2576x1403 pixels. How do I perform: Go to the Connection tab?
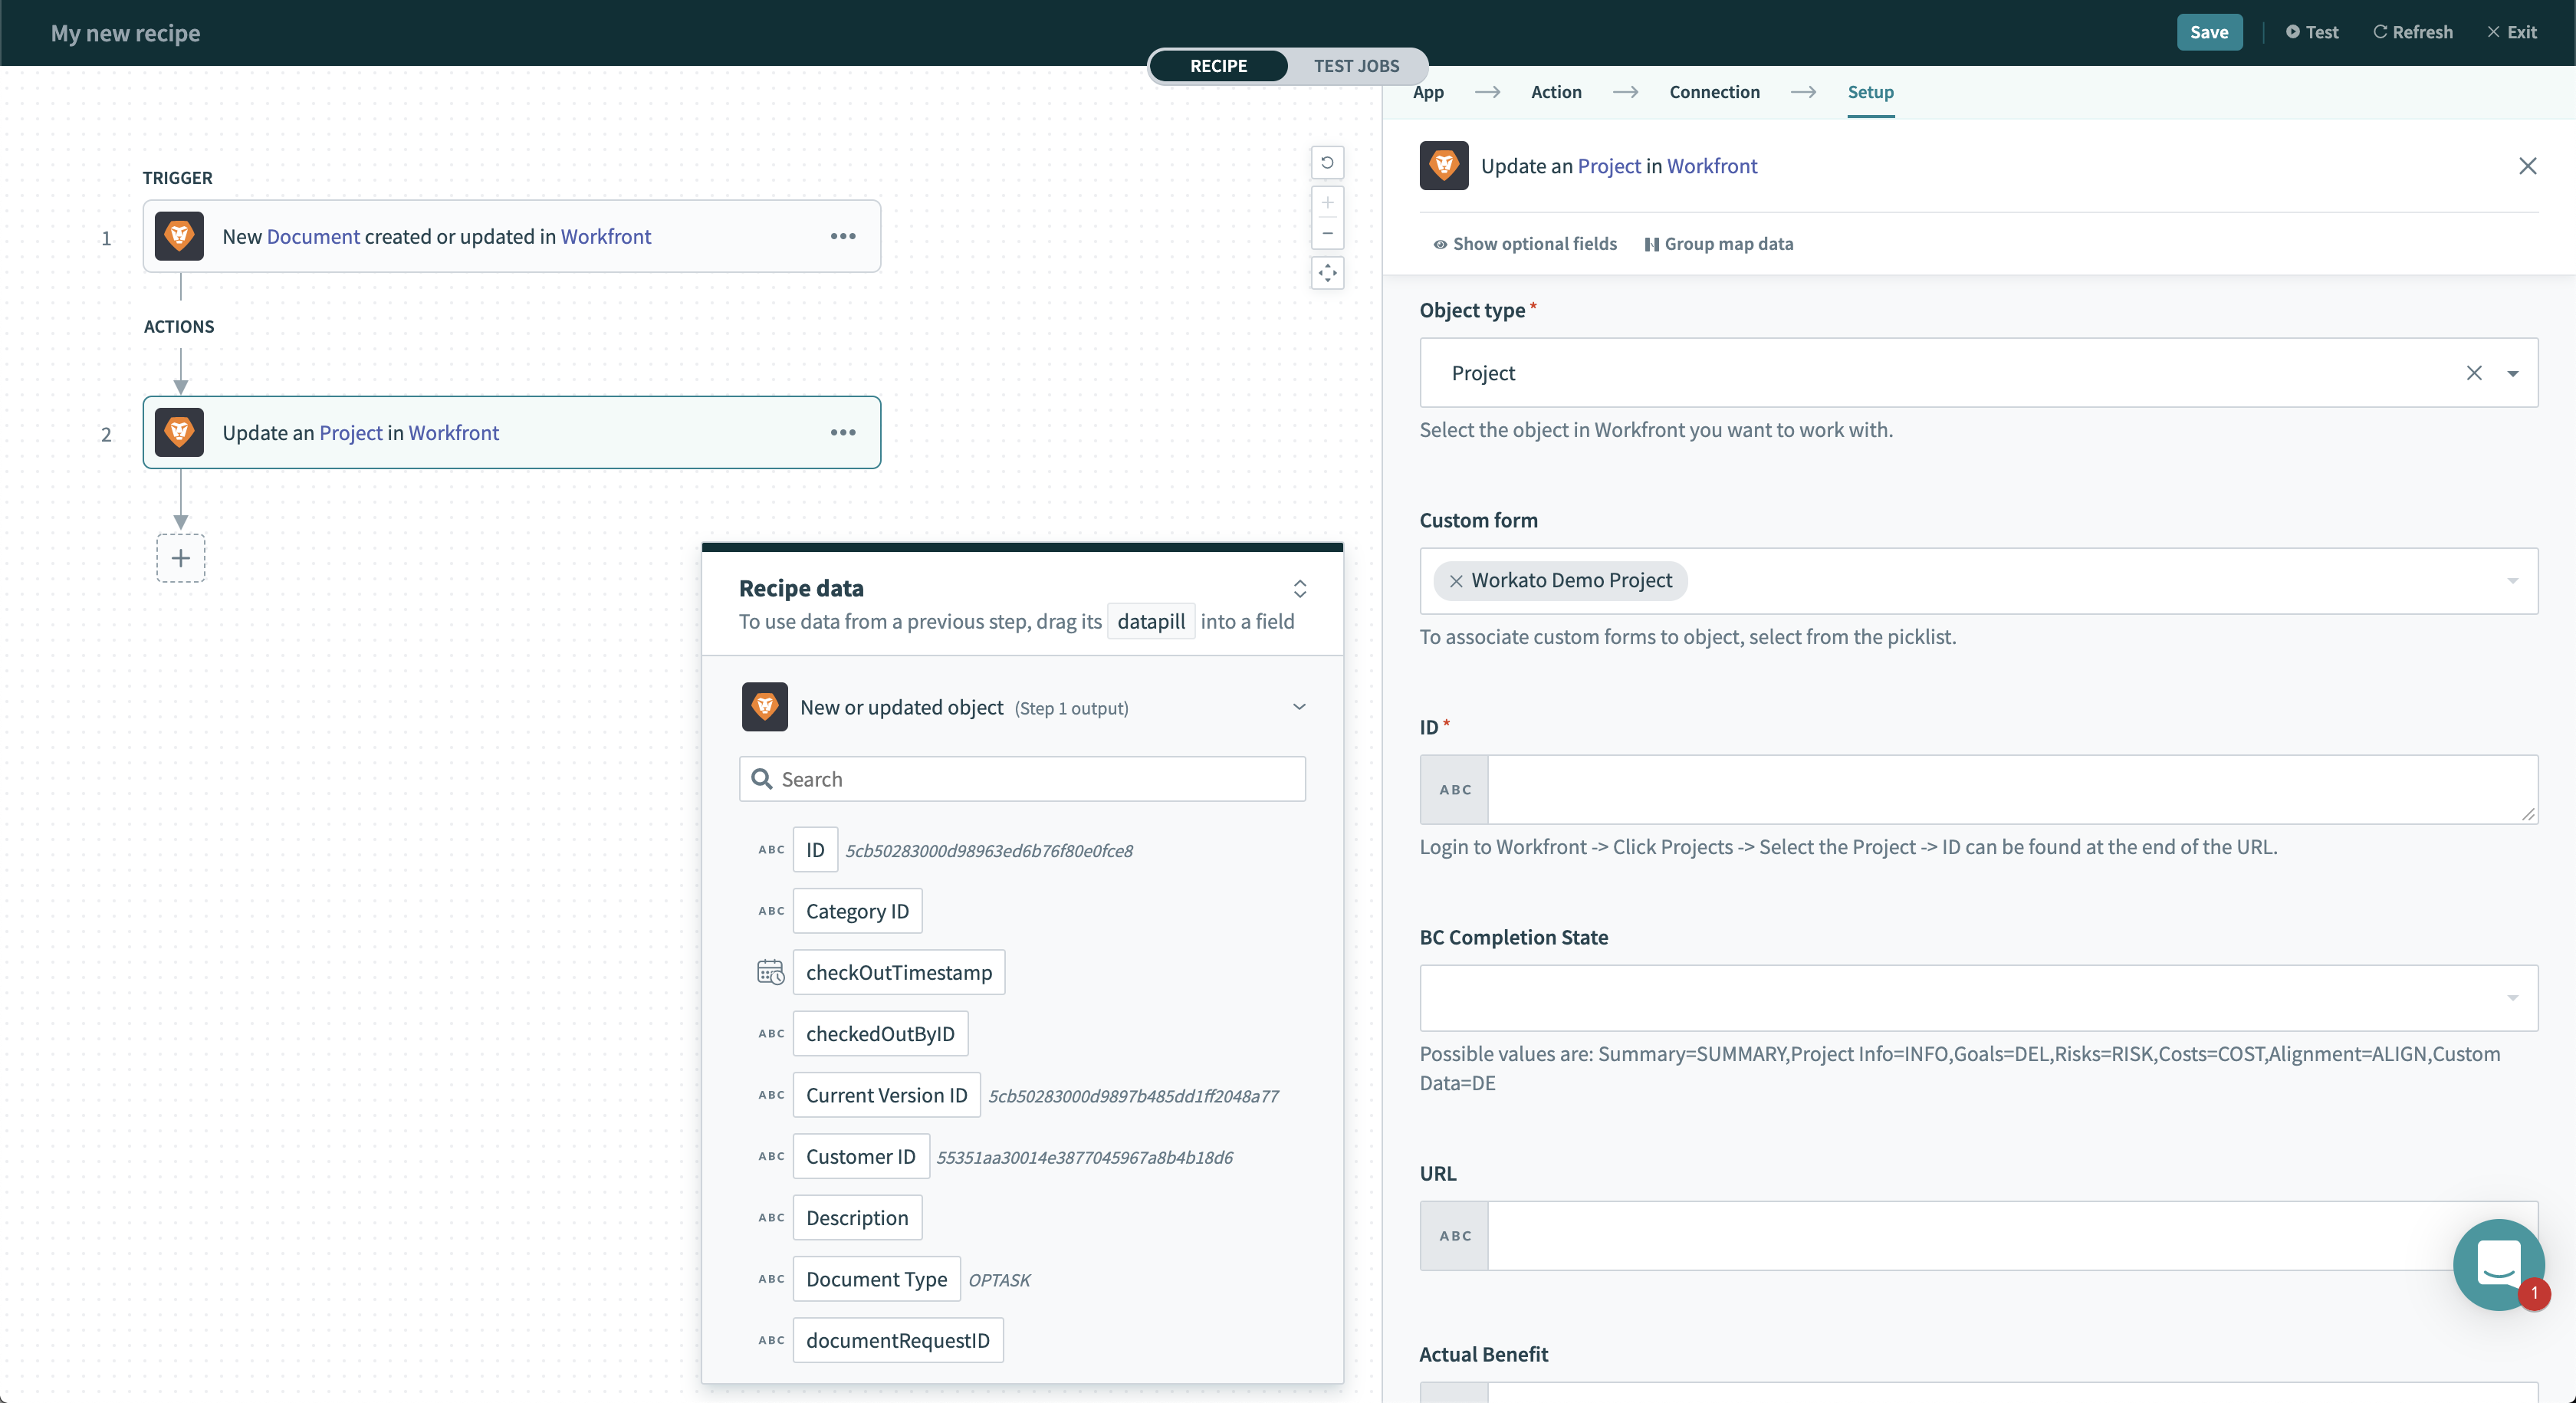[1714, 92]
